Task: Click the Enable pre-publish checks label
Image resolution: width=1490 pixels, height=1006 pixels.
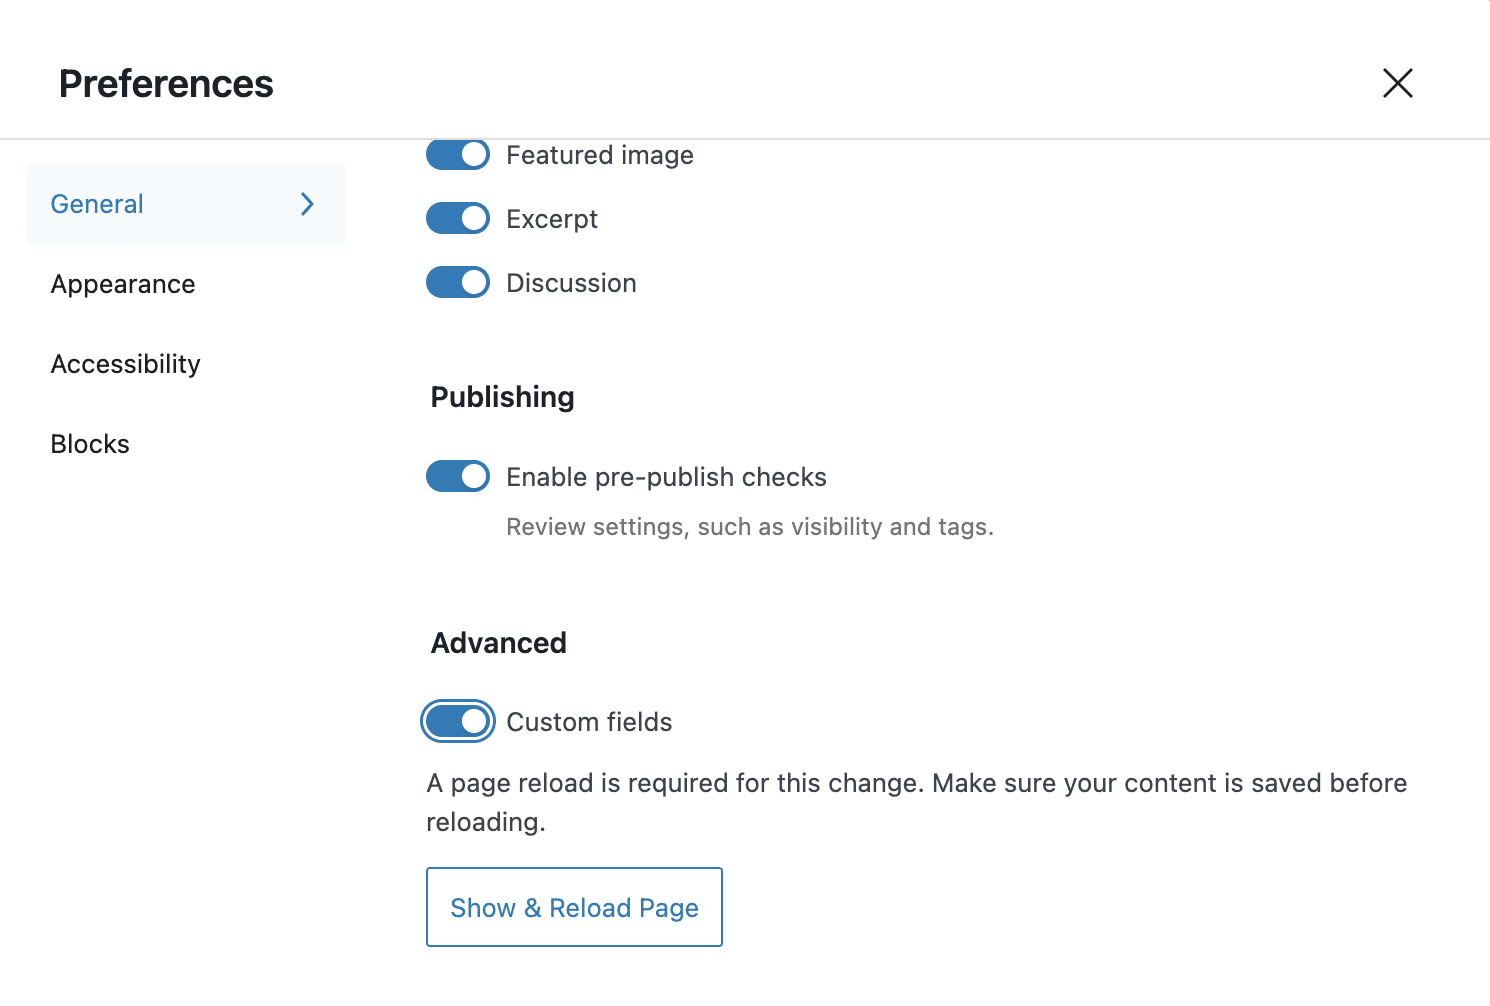Action: [666, 476]
